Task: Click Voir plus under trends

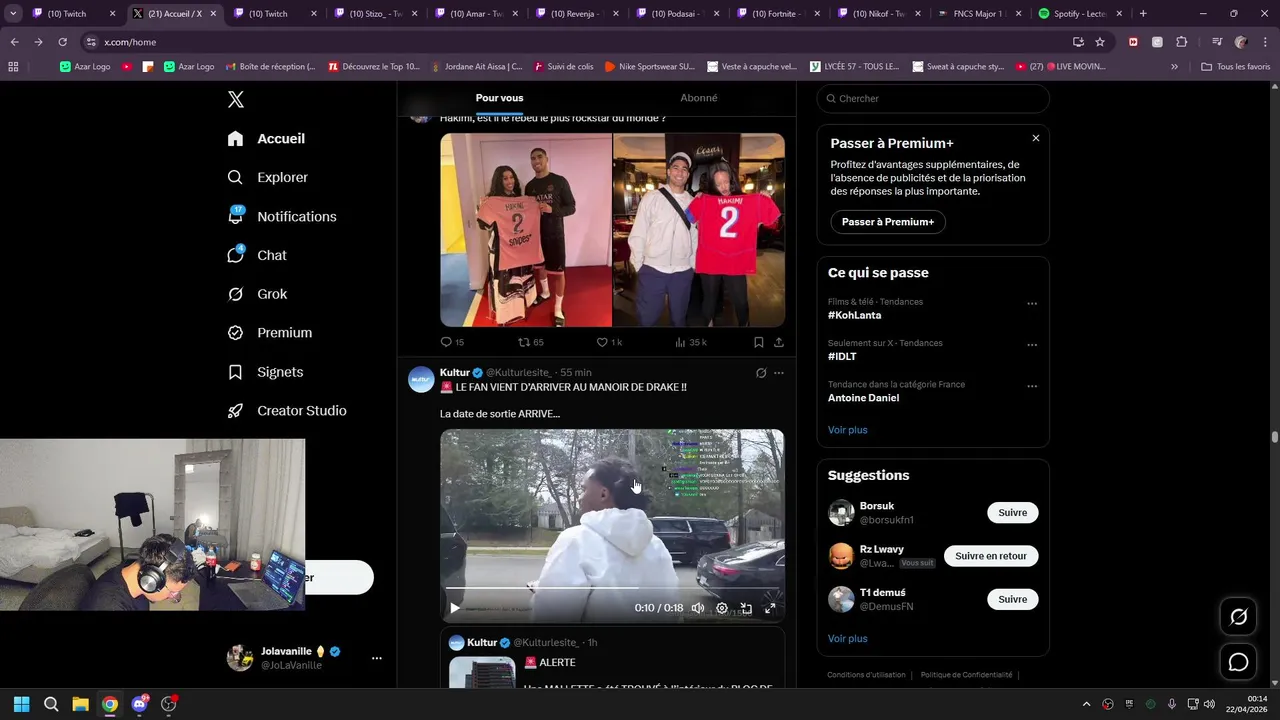Action: (x=847, y=430)
